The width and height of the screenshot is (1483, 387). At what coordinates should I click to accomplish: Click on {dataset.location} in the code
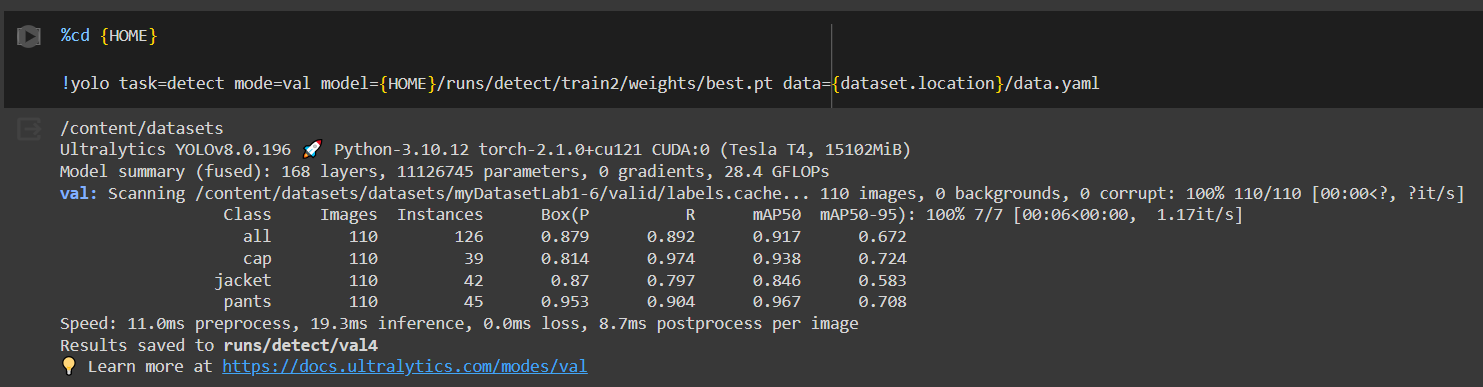click(917, 84)
